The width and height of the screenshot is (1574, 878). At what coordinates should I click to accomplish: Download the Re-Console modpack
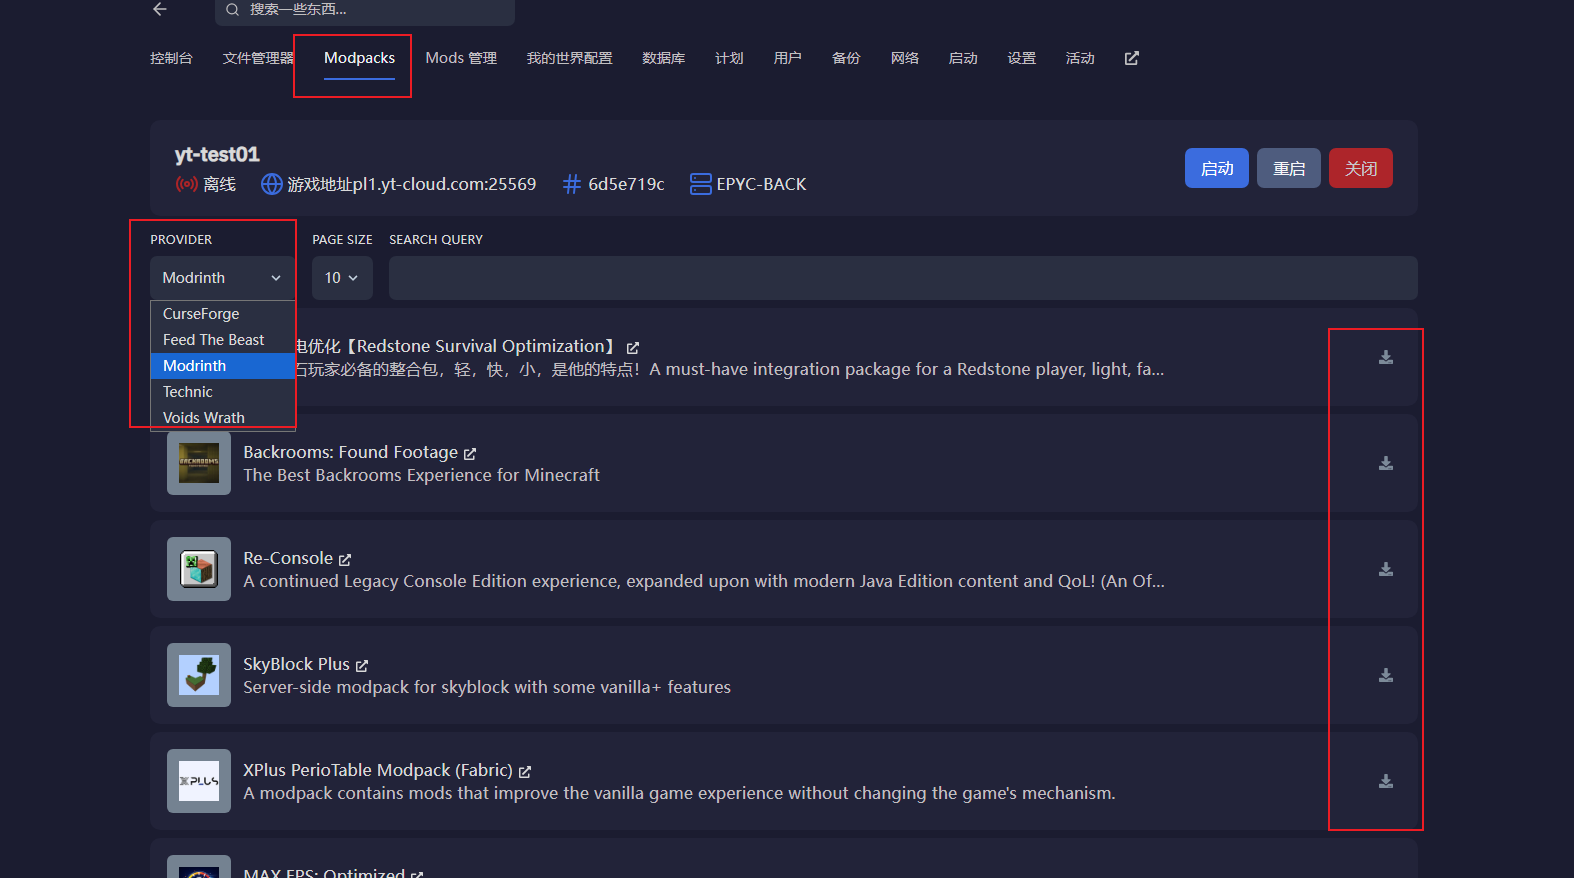click(x=1386, y=569)
